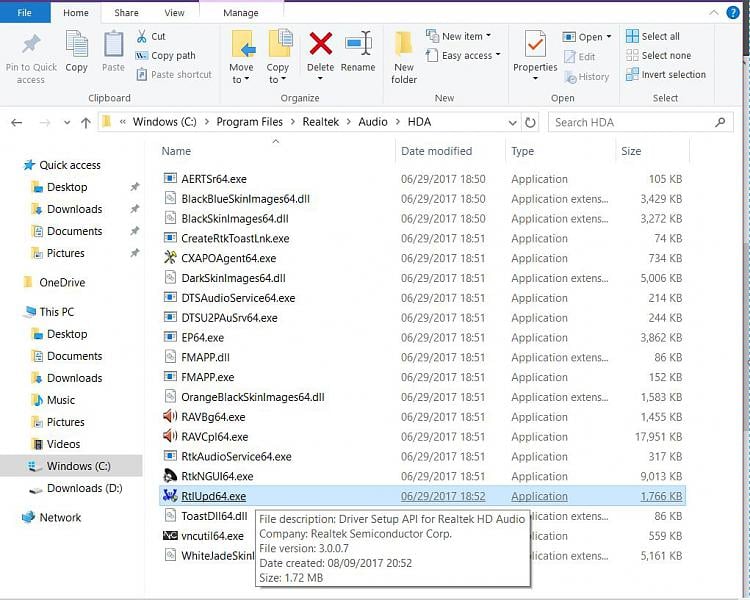This screenshot has width=750, height=600.
Task: Sort by Date modified column header
Action: pyautogui.click(x=436, y=151)
